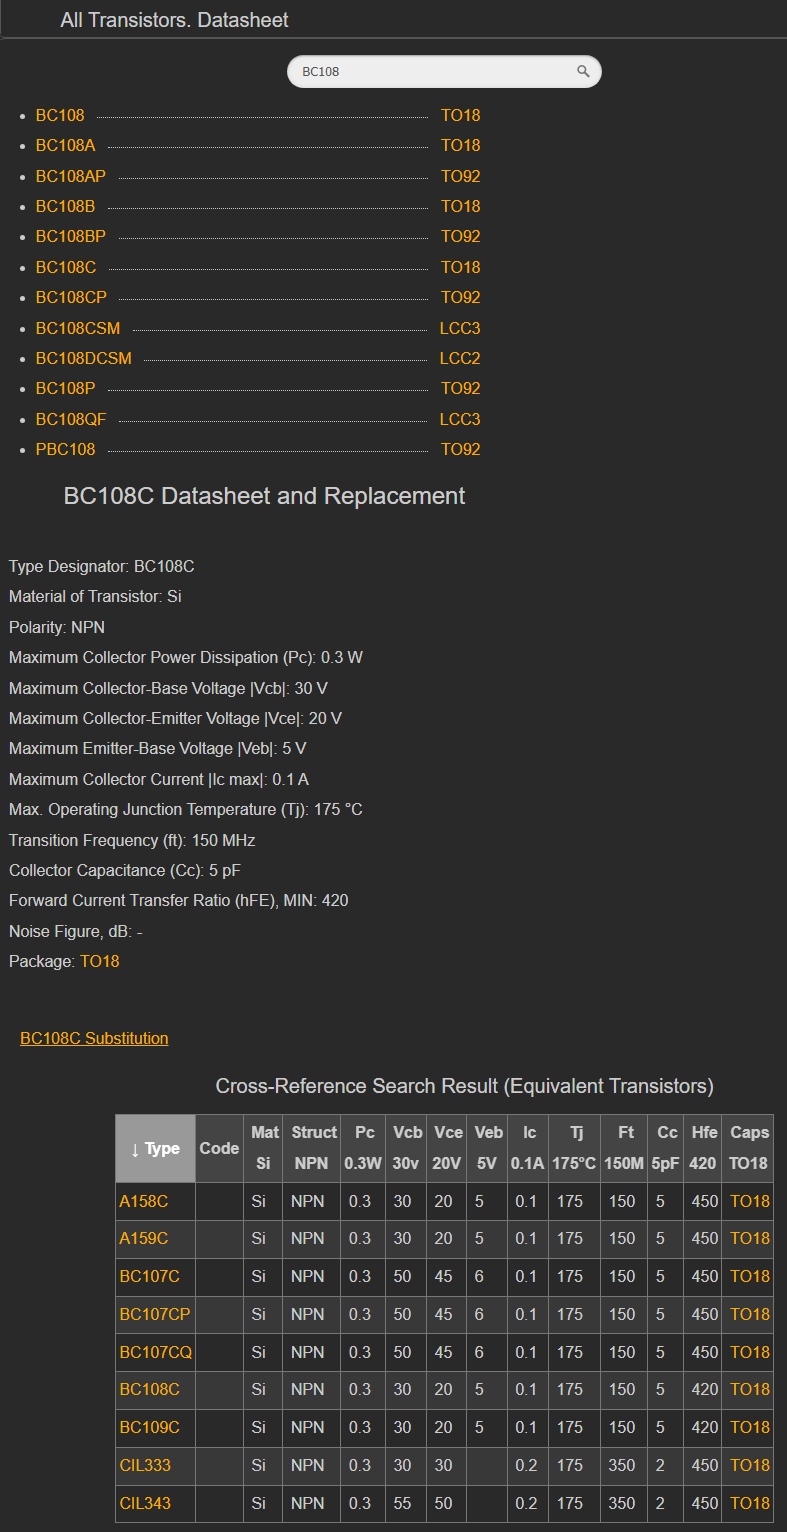Sort table by Tj 175°C column header

pyautogui.click(x=576, y=1149)
